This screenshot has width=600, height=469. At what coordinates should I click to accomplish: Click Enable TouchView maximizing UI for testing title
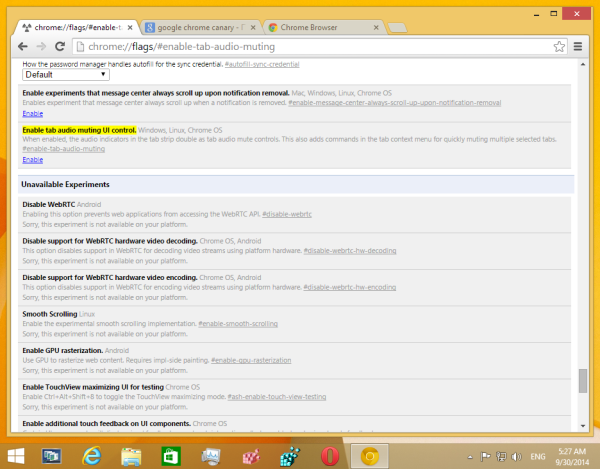93,387
